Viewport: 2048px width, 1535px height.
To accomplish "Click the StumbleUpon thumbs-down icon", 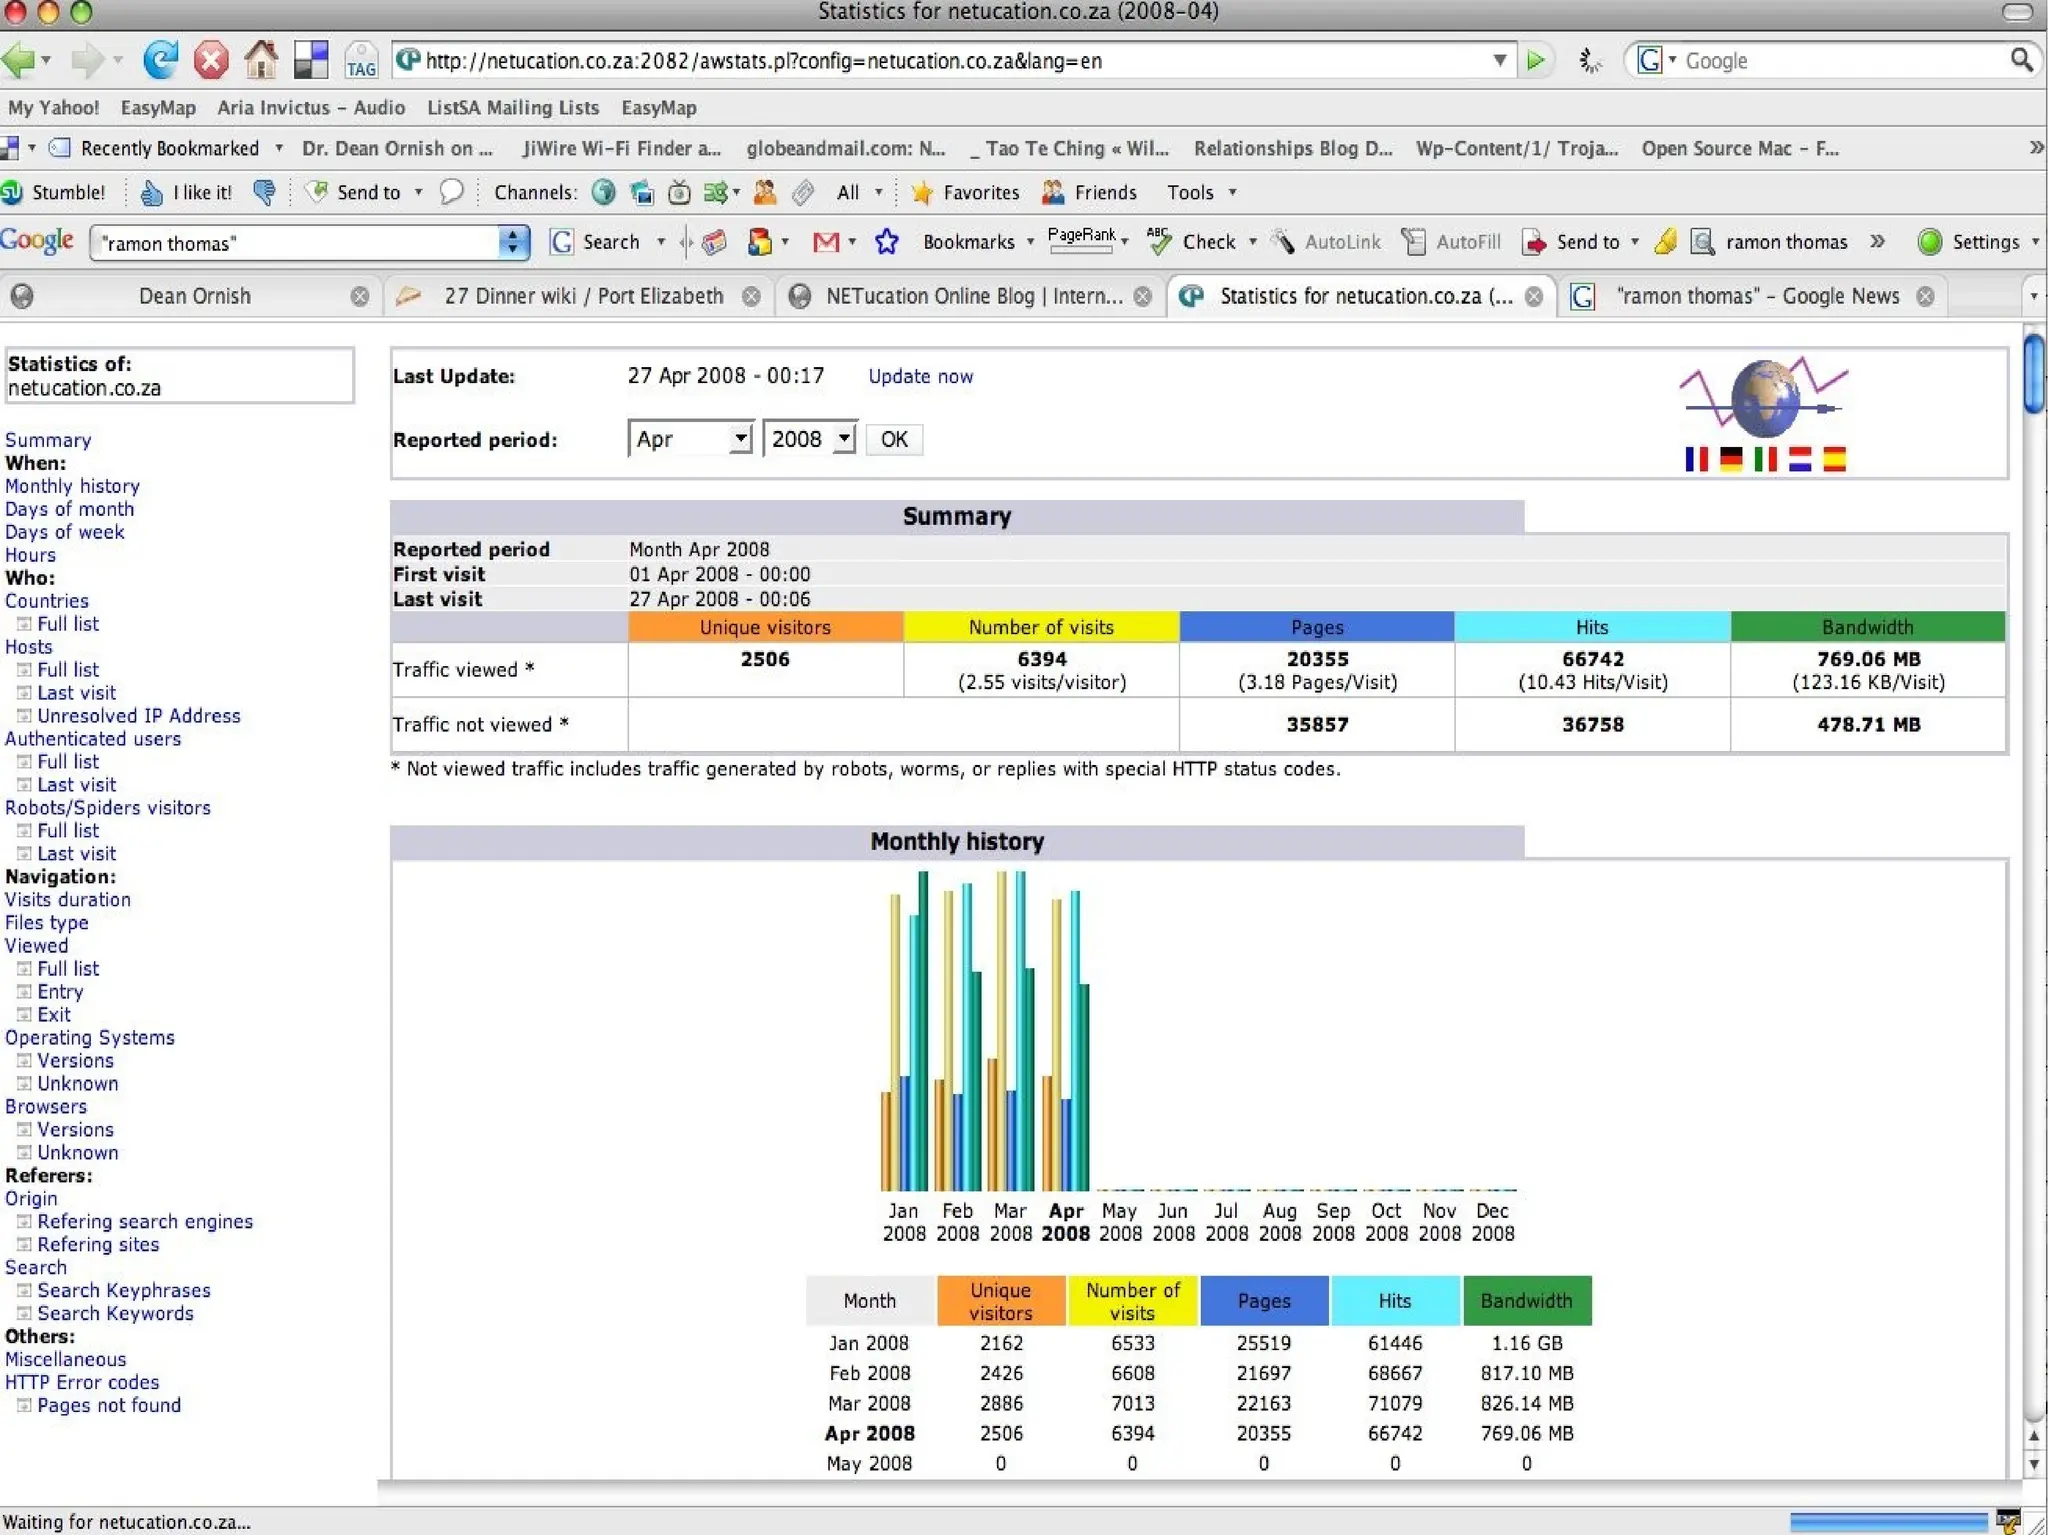I will [x=264, y=192].
